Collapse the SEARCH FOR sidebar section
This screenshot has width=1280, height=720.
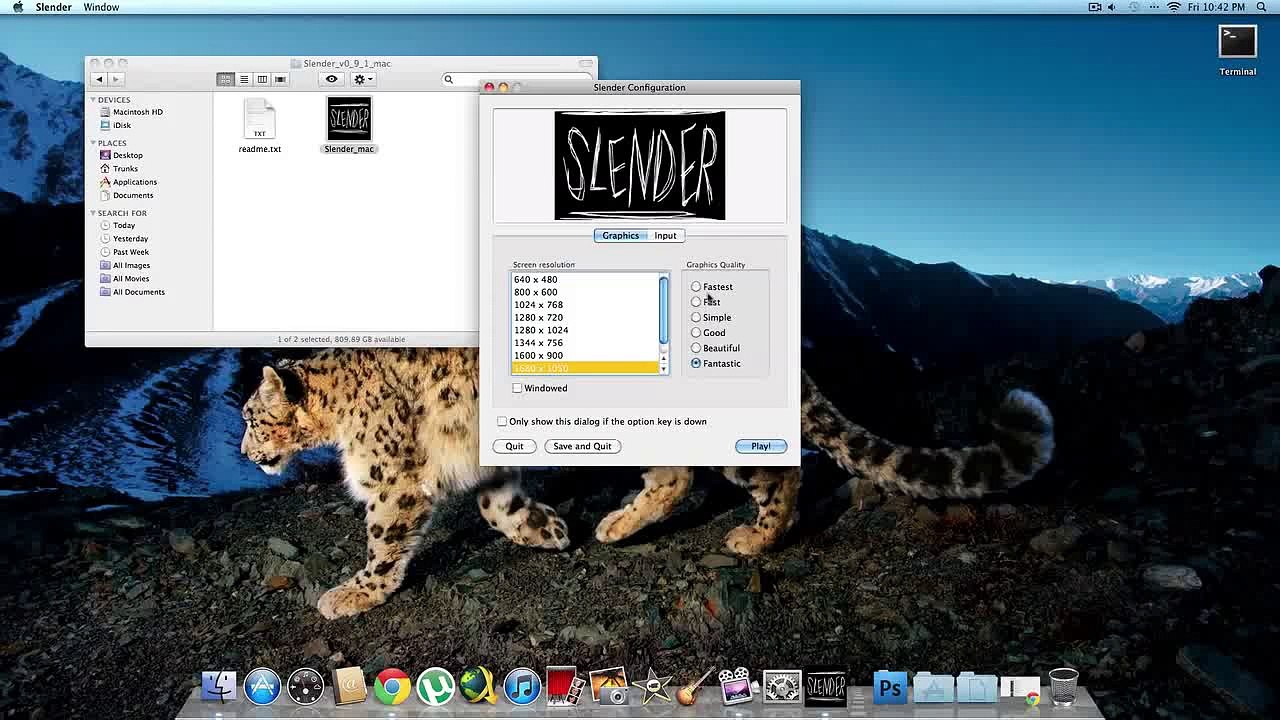pyautogui.click(x=93, y=213)
